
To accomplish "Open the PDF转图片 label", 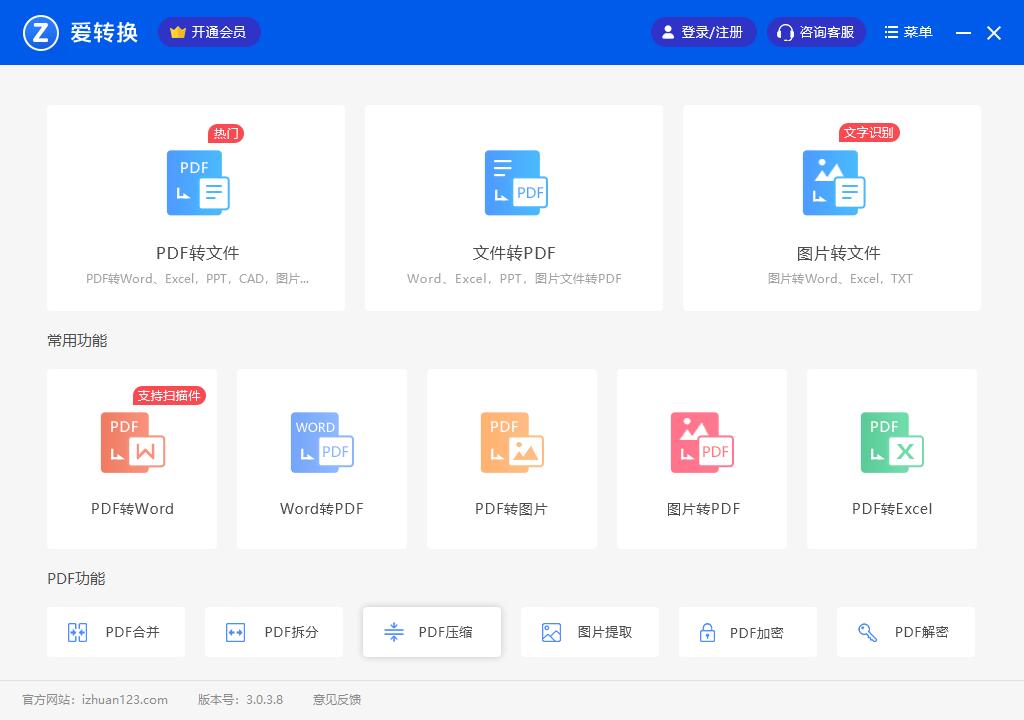I will (511, 509).
